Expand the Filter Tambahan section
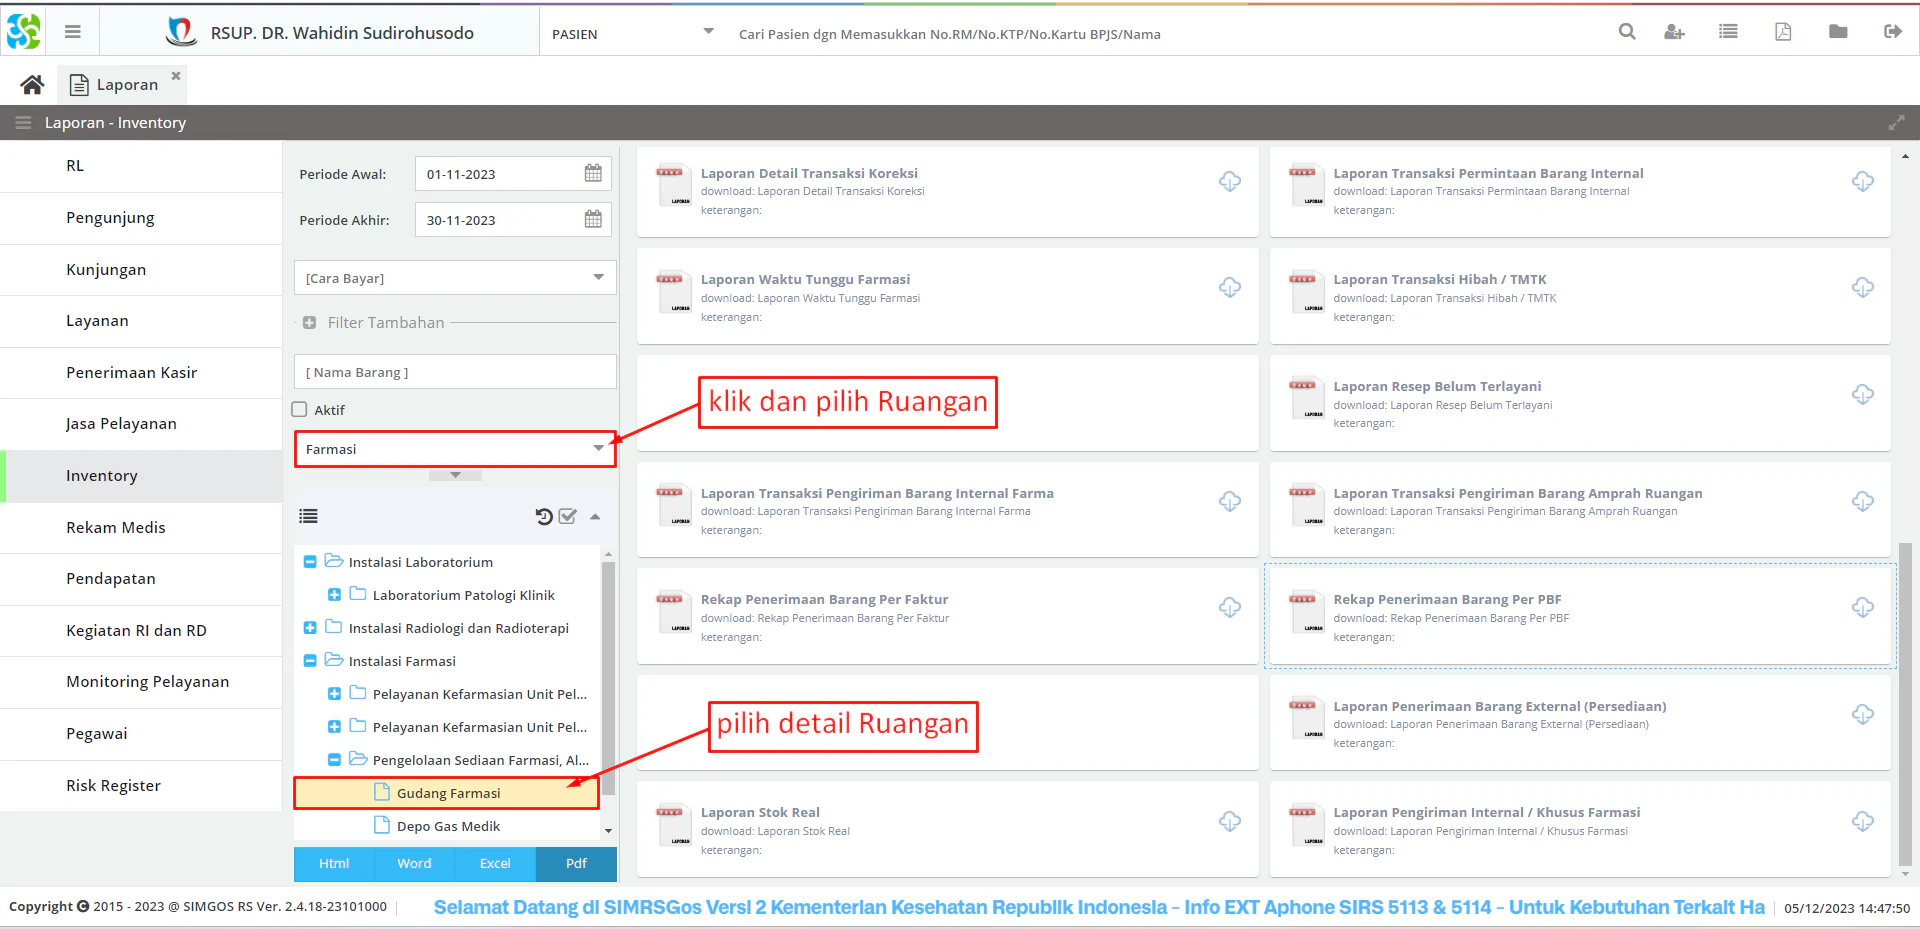 pyautogui.click(x=310, y=323)
